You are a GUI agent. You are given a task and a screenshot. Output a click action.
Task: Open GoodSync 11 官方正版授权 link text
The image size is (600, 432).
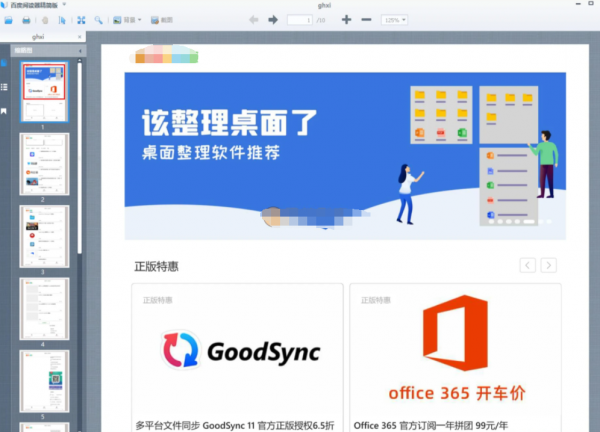tap(235, 425)
